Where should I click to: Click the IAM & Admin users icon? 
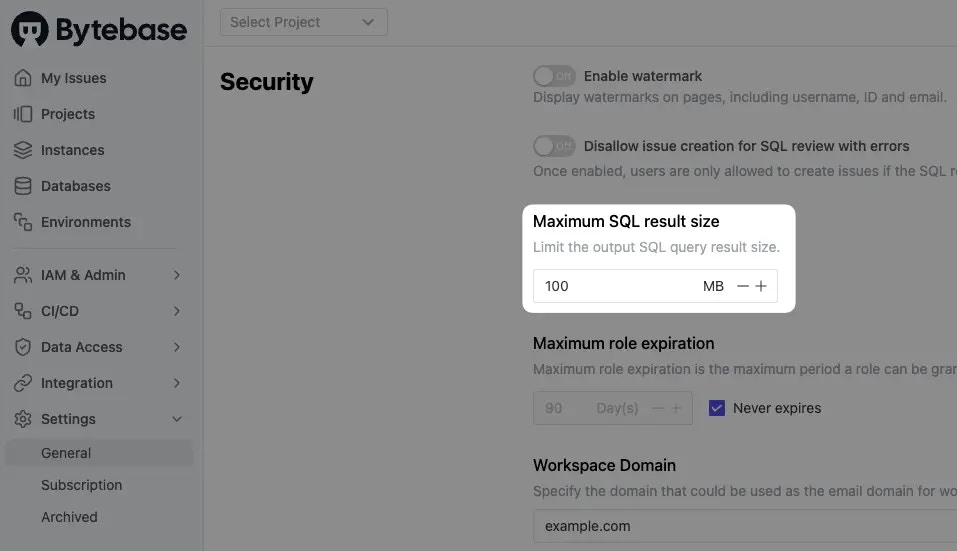click(x=23, y=275)
